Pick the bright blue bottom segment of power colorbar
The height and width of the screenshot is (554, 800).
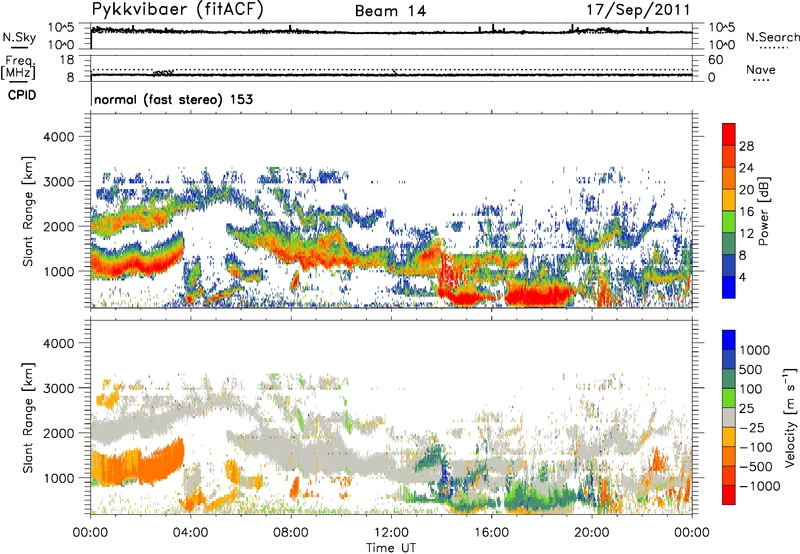pos(729,287)
